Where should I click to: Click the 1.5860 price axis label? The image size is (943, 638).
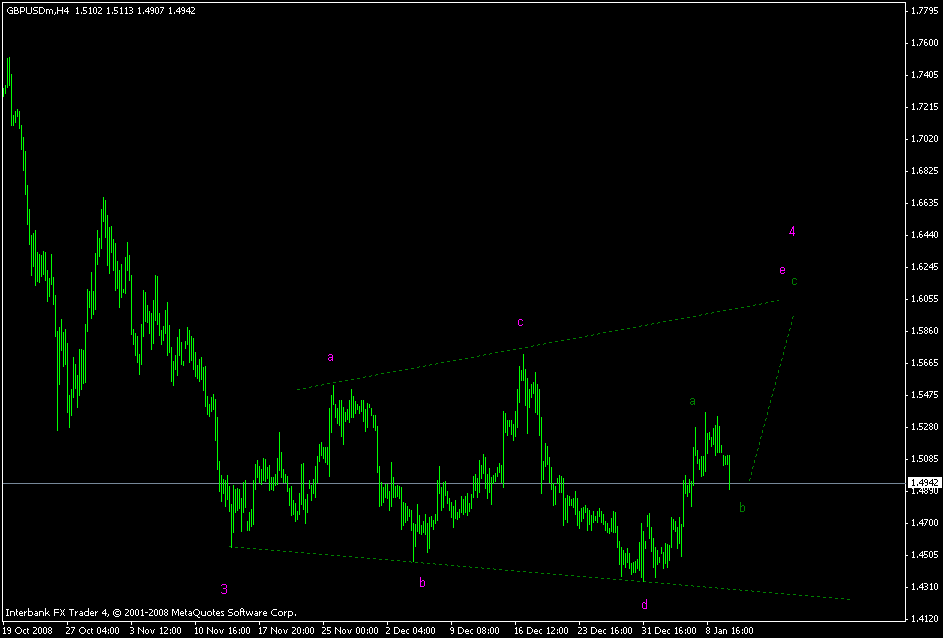click(x=924, y=331)
